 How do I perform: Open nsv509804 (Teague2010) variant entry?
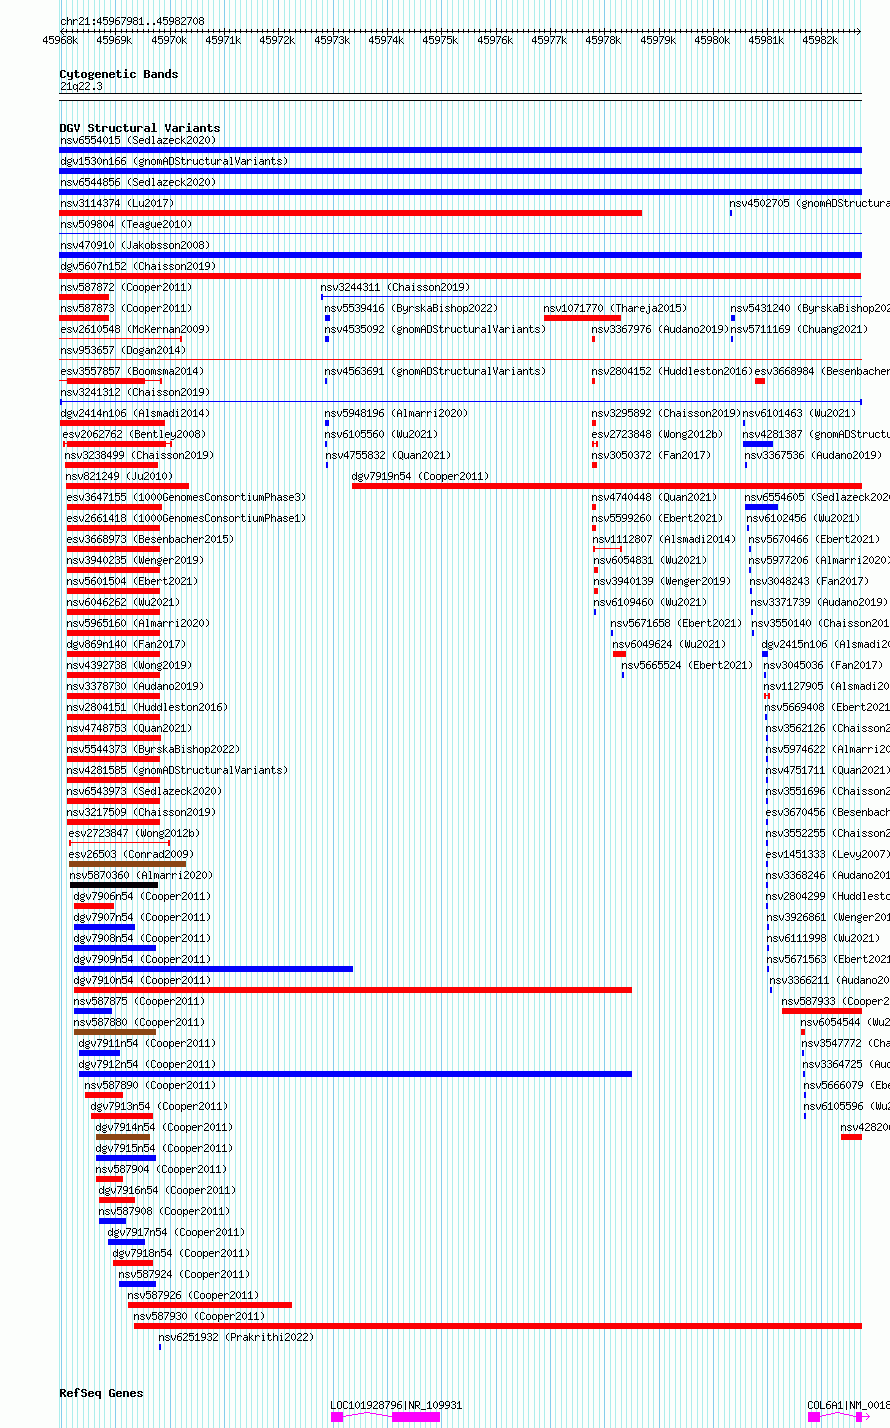(x=126, y=224)
